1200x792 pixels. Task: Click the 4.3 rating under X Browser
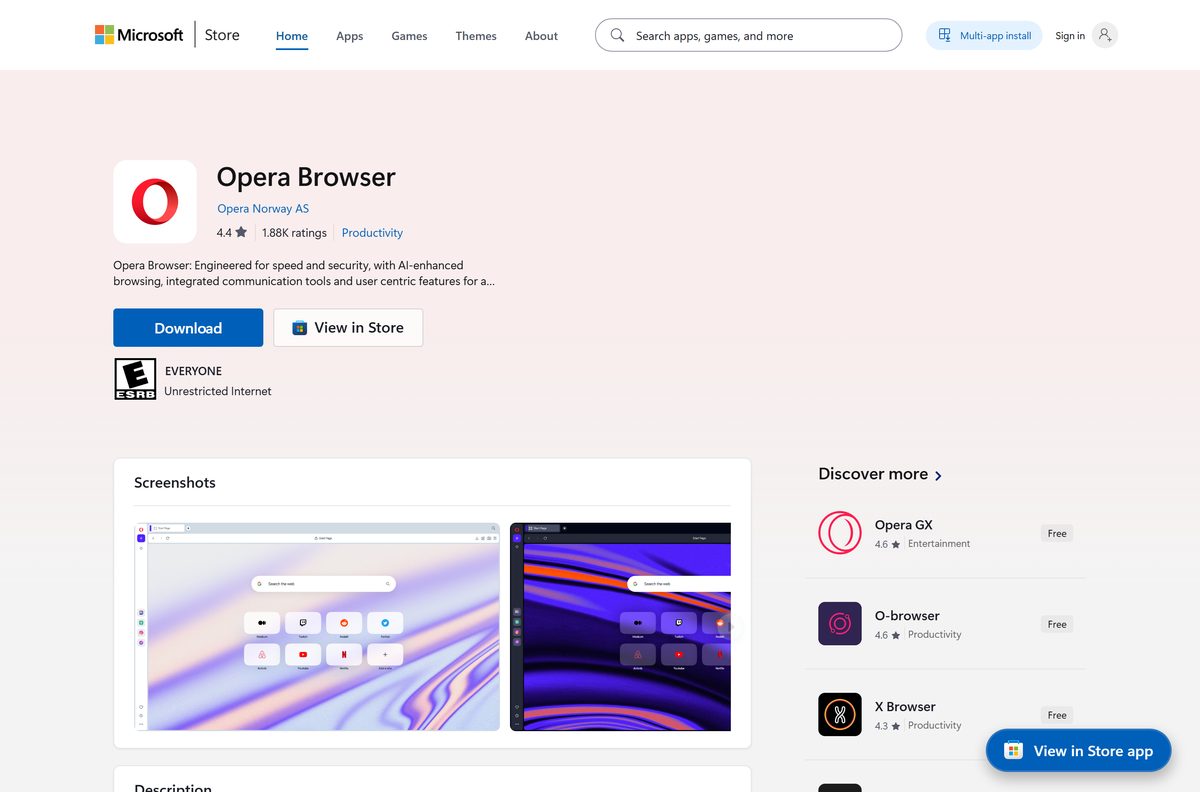tap(887, 726)
